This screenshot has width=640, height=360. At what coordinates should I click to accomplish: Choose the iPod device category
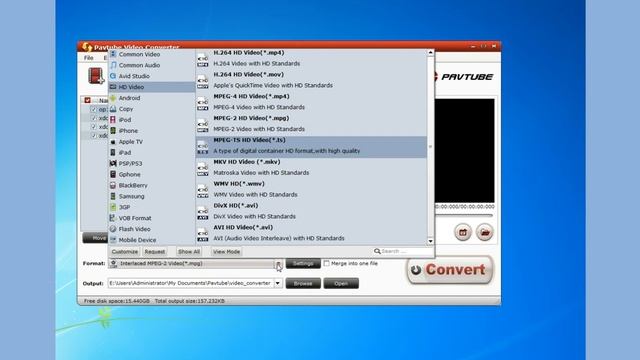(151, 120)
